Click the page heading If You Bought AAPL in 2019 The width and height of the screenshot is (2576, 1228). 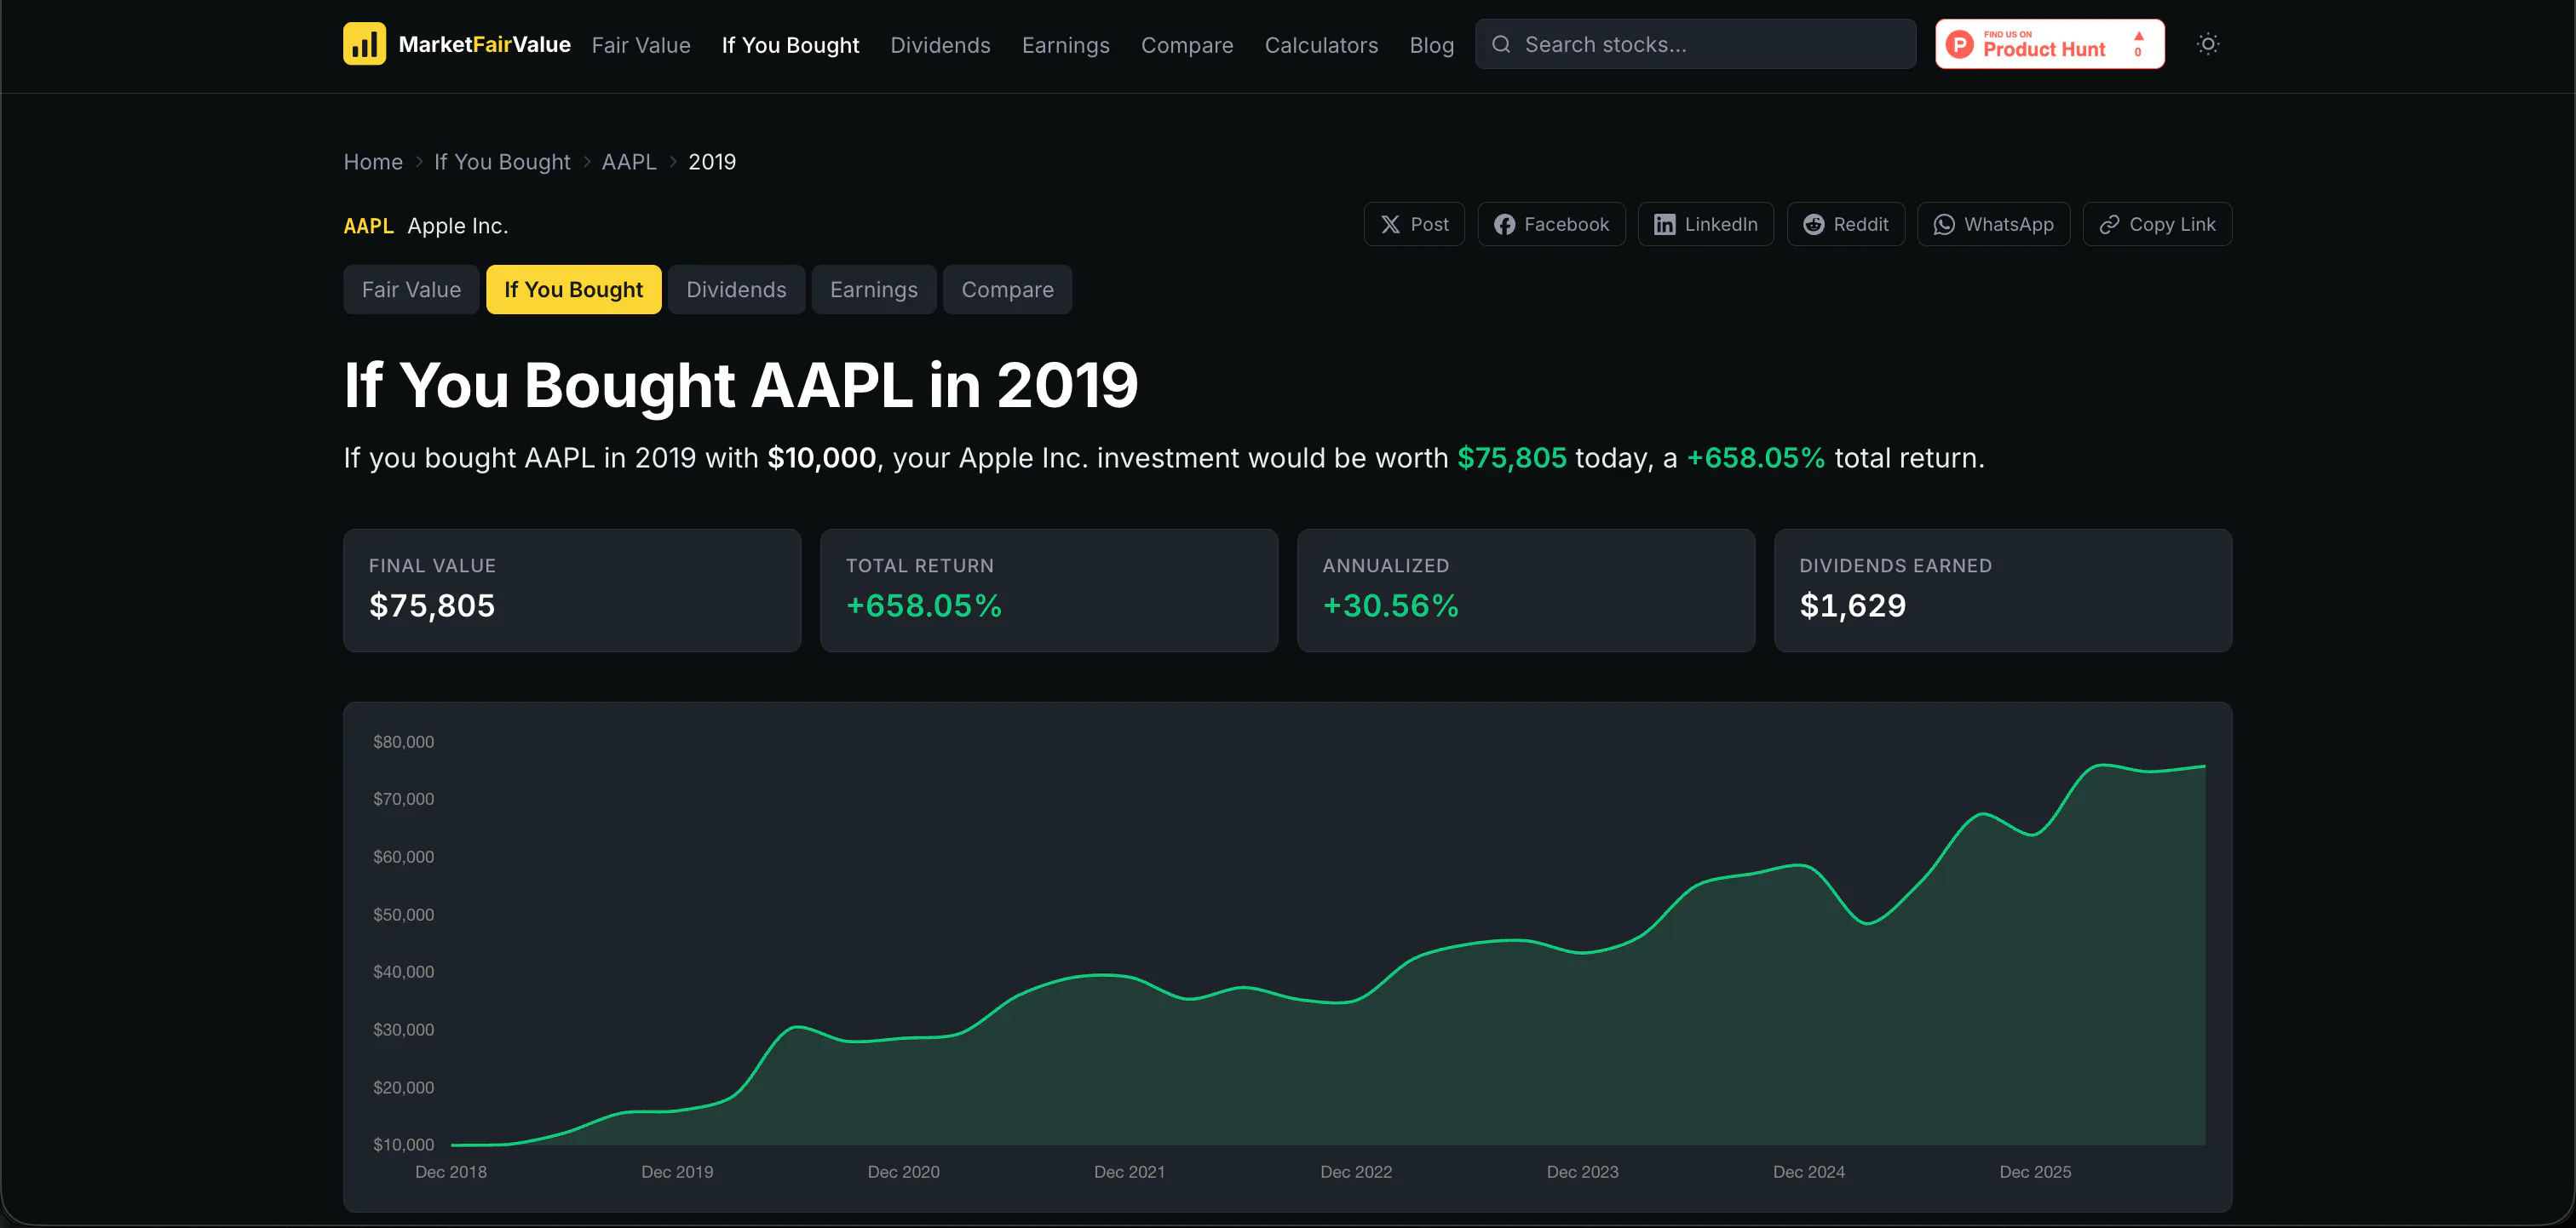pos(741,384)
